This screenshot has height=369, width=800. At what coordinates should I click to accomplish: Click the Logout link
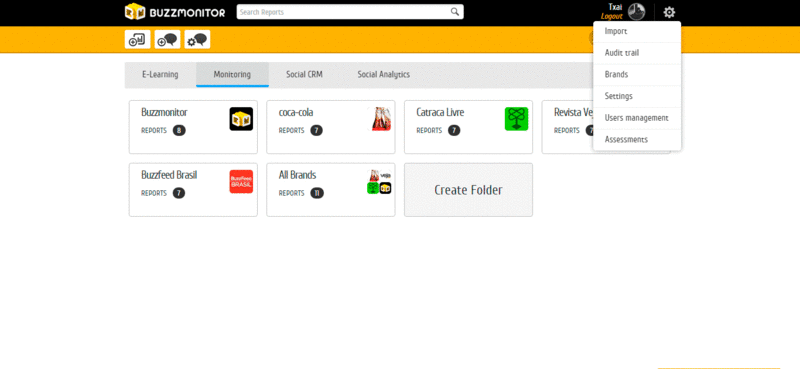point(612,16)
